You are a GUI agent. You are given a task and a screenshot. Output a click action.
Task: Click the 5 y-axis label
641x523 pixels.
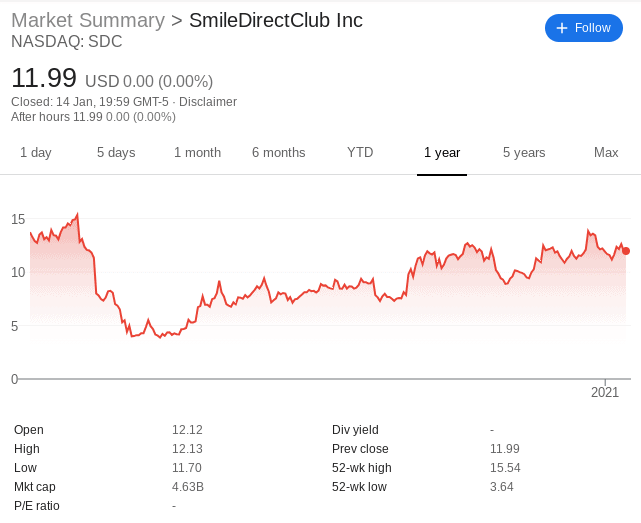click(x=15, y=326)
